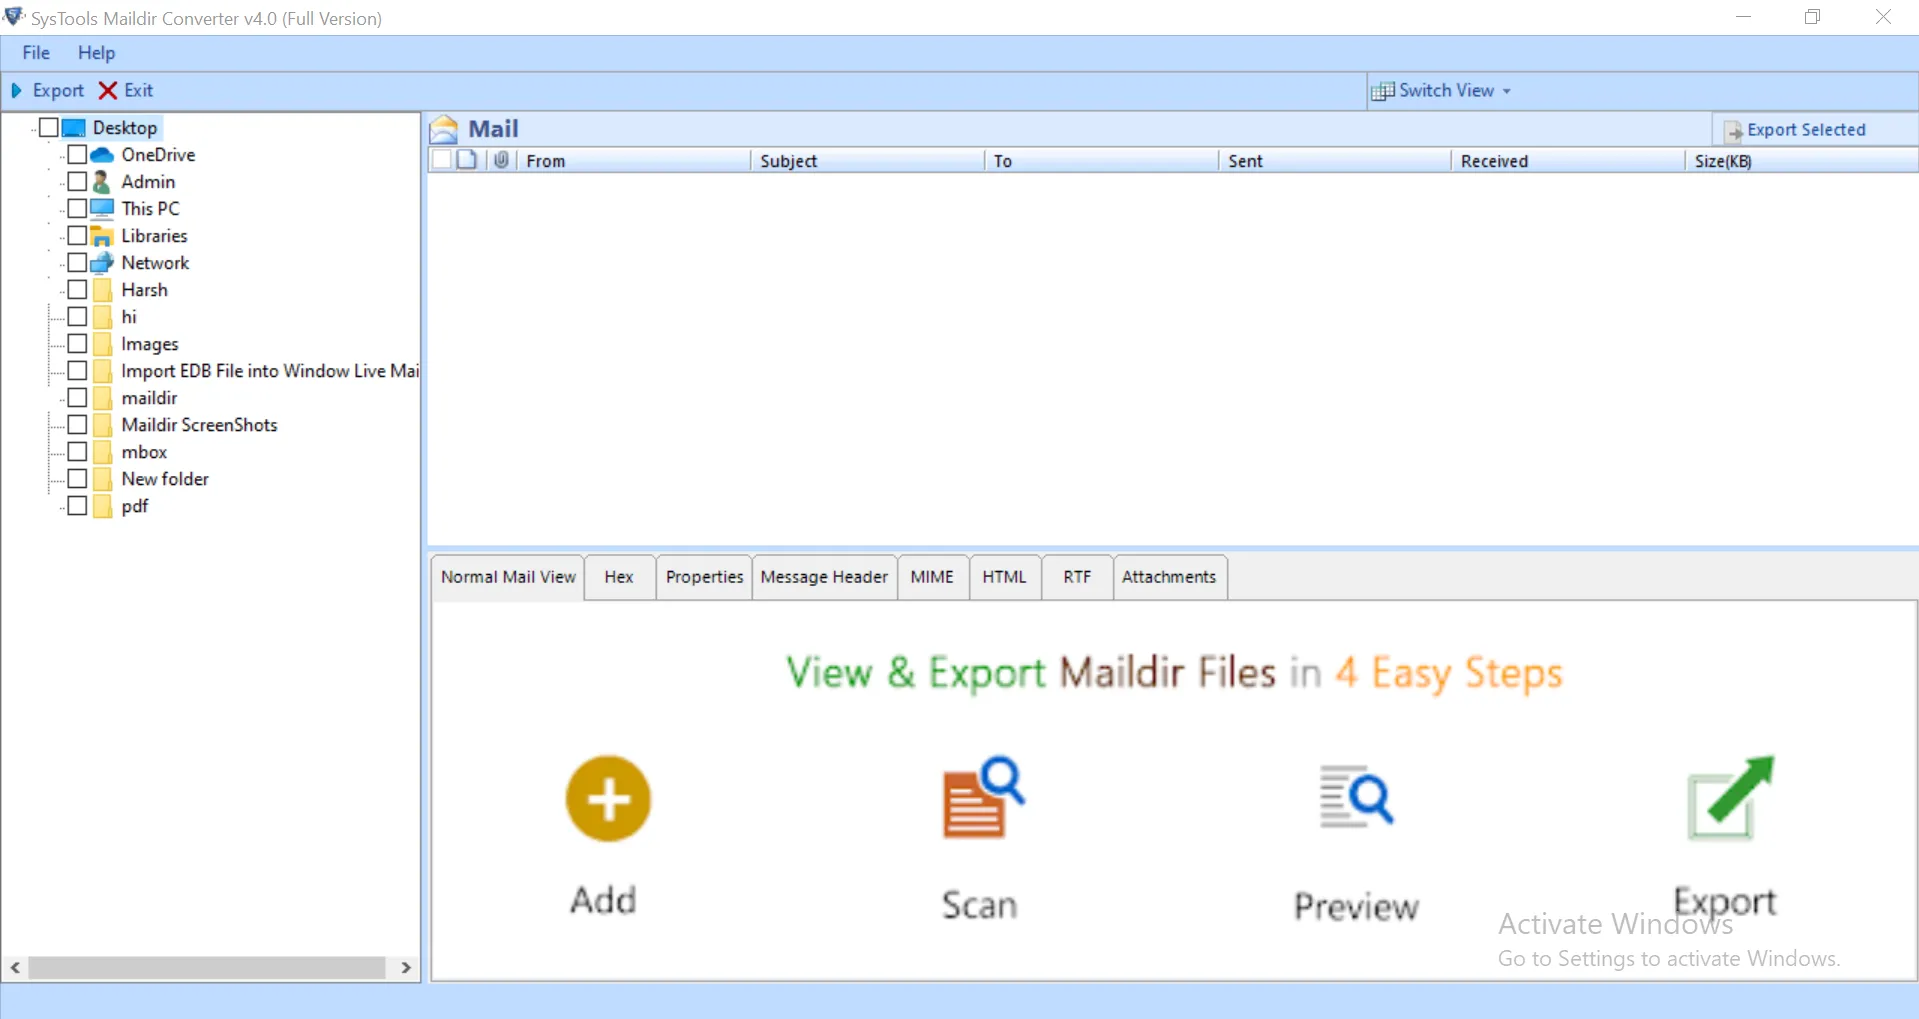This screenshot has width=1919, height=1019.
Task: Sort by the To column header
Action: point(1101,161)
